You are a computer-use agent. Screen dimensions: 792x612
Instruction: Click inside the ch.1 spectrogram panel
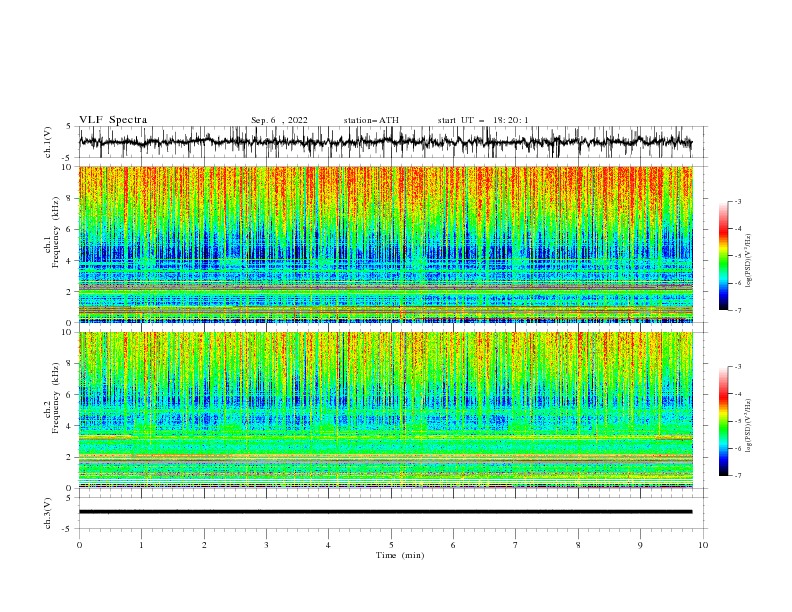pos(385,244)
